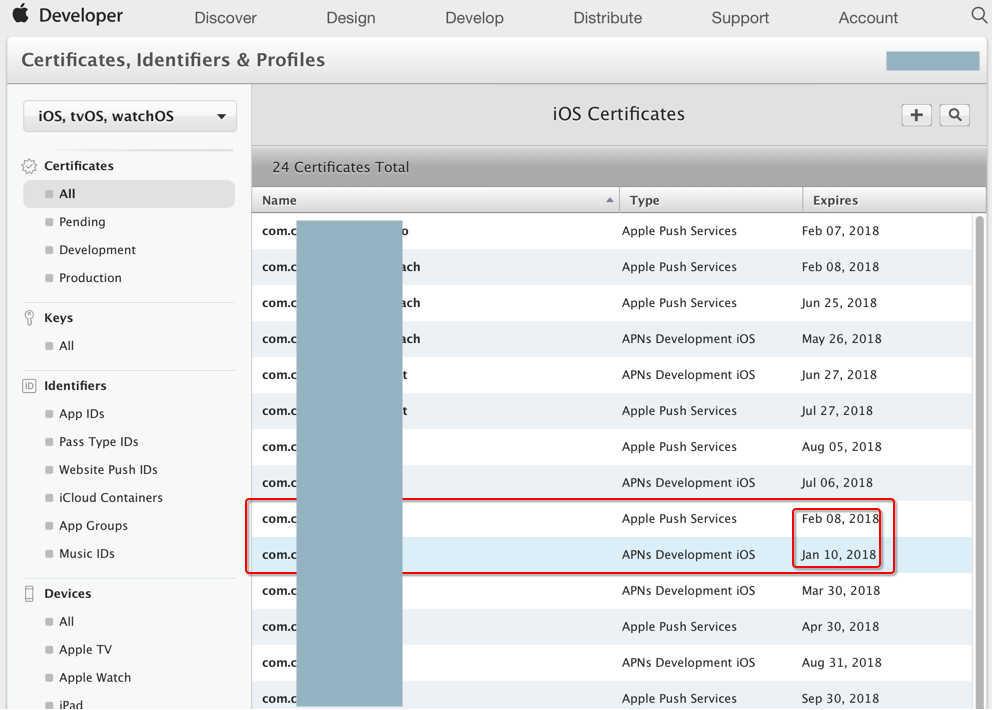Click the plus button to add certificate
The image size is (992, 710).
(916, 115)
